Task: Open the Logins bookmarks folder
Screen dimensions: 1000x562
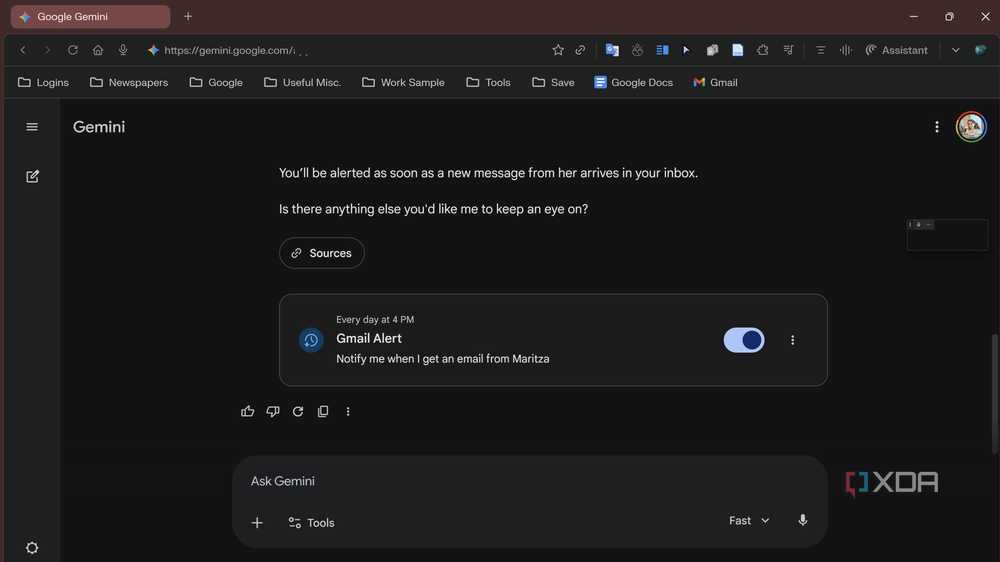Action: coord(43,82)
